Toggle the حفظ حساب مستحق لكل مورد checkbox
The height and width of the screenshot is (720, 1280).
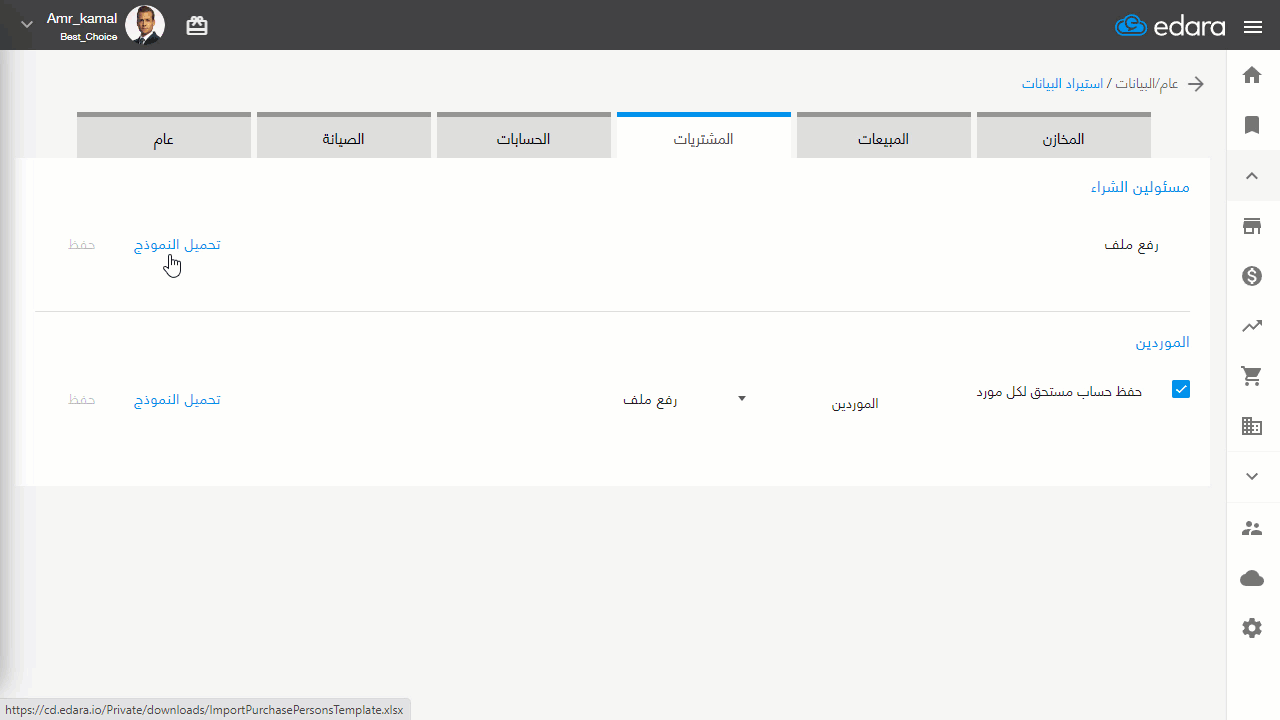tap(1181, 389)
